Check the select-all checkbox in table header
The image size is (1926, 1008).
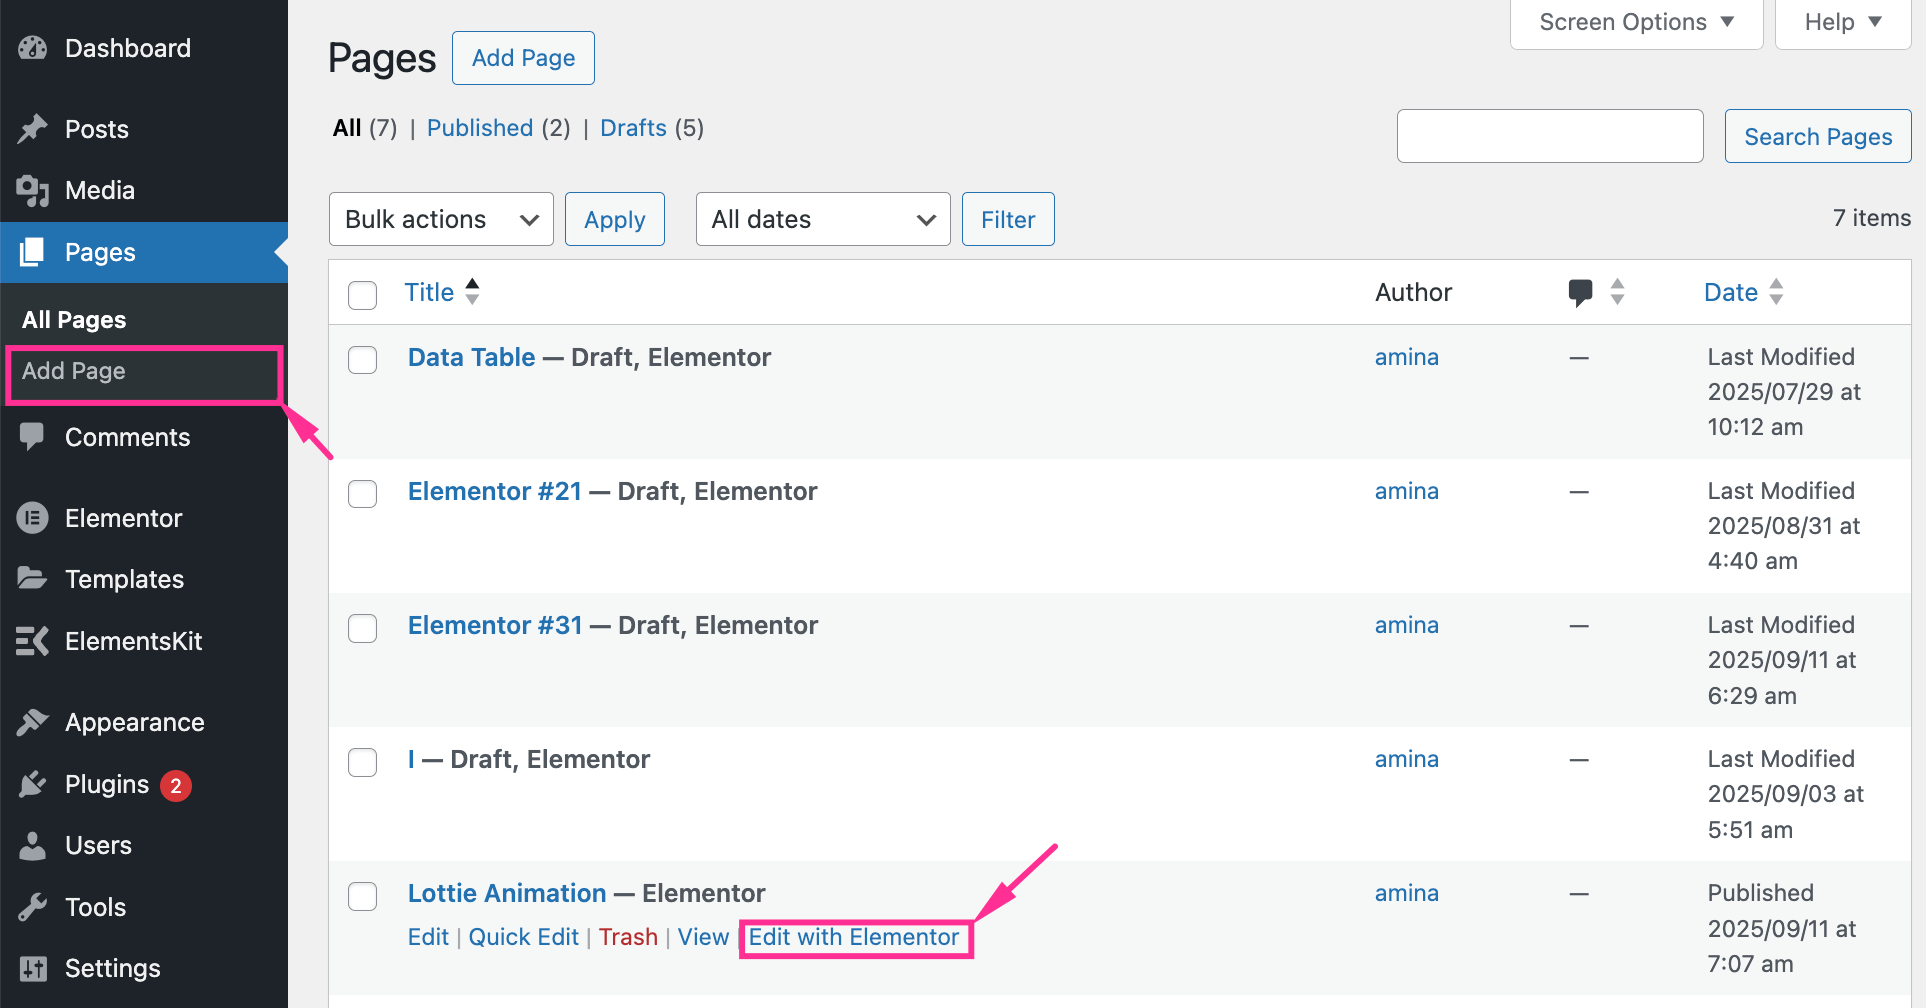362,295
